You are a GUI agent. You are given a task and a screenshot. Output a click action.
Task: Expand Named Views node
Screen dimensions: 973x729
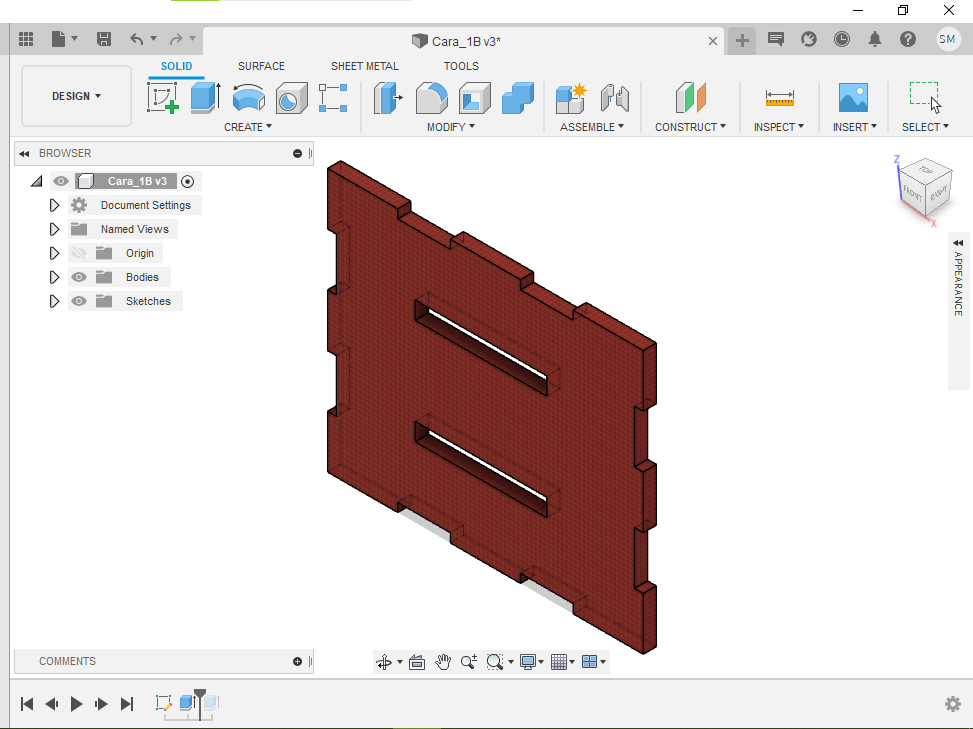pos(54,230)
